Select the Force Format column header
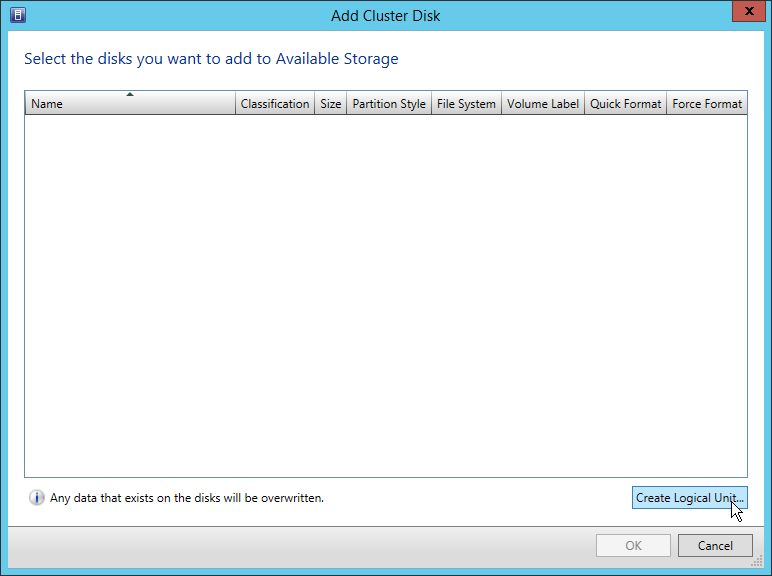Image resolution: width=772 pixels, height=576 pixels. click(x=707, y=104)
